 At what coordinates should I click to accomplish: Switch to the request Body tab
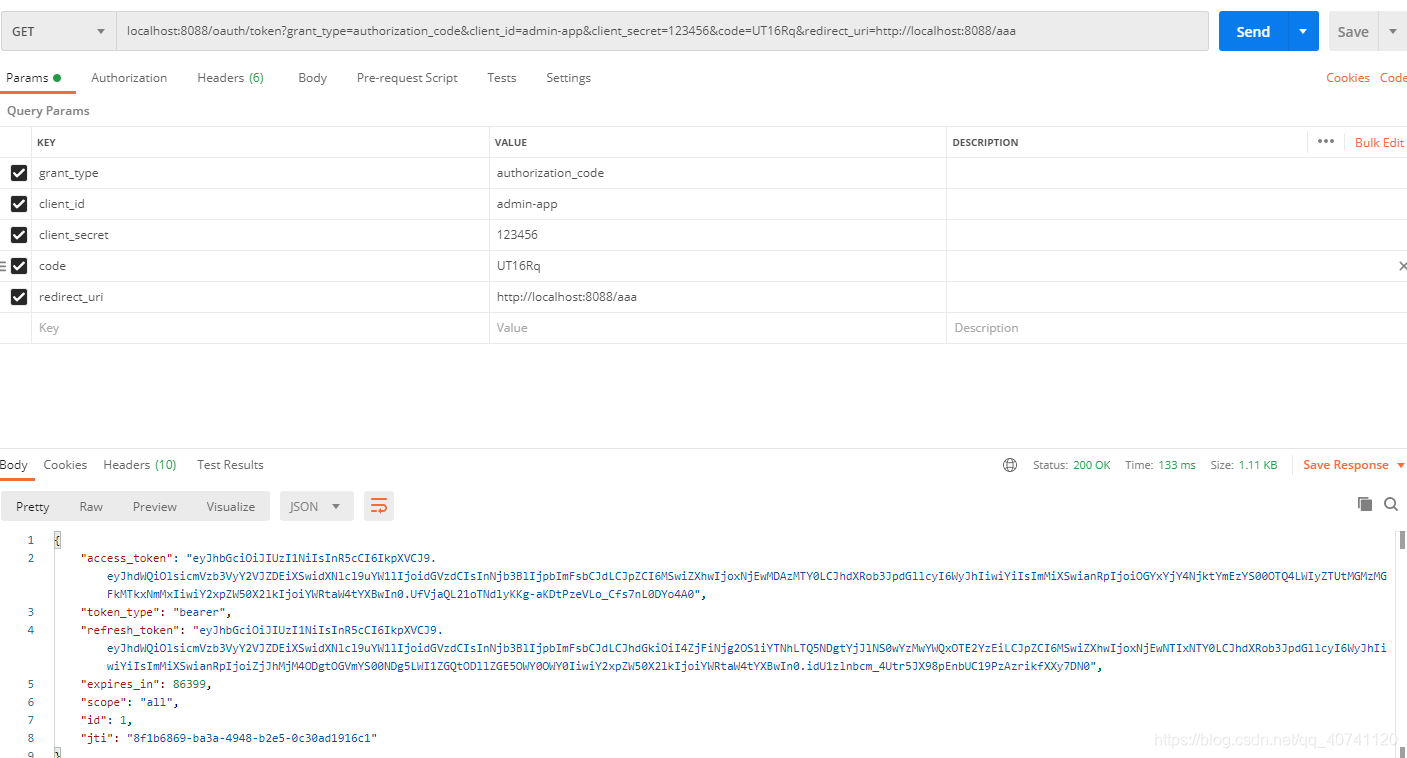click(312, 78)
